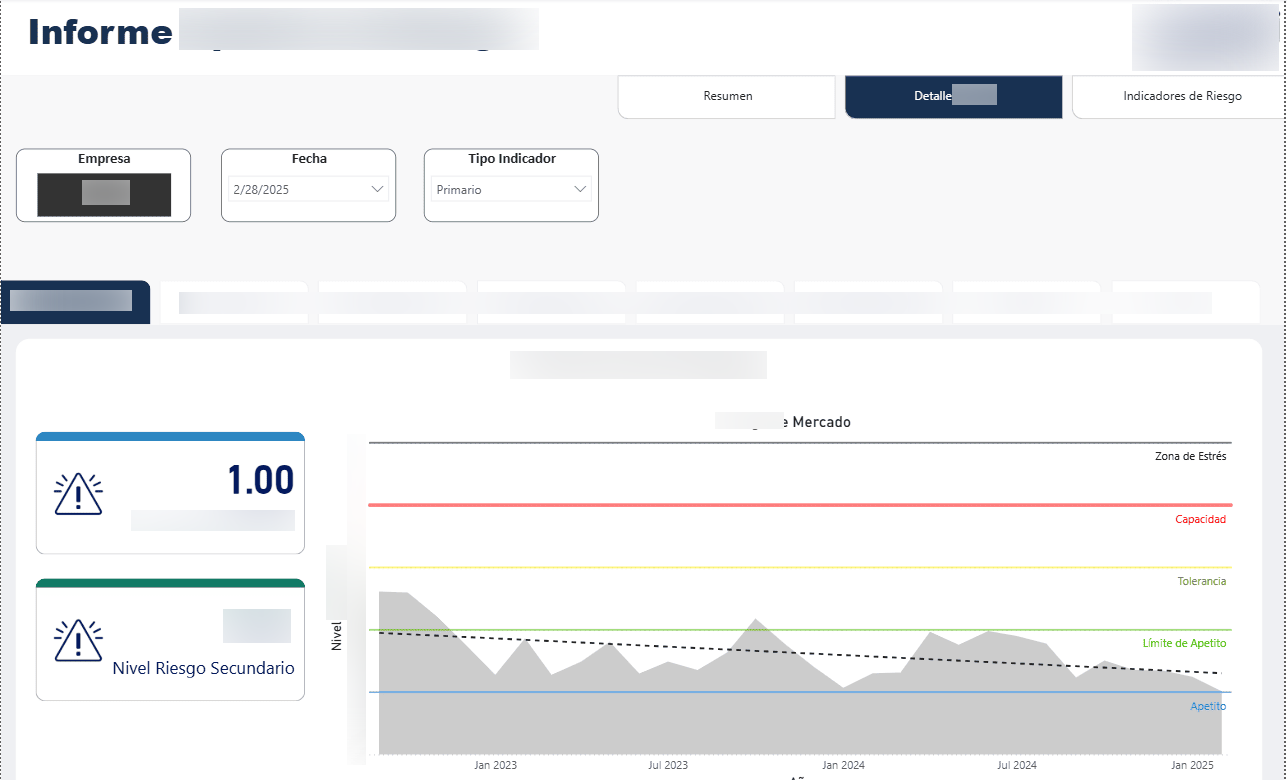Select the Detalle tab

coord(953,97)
